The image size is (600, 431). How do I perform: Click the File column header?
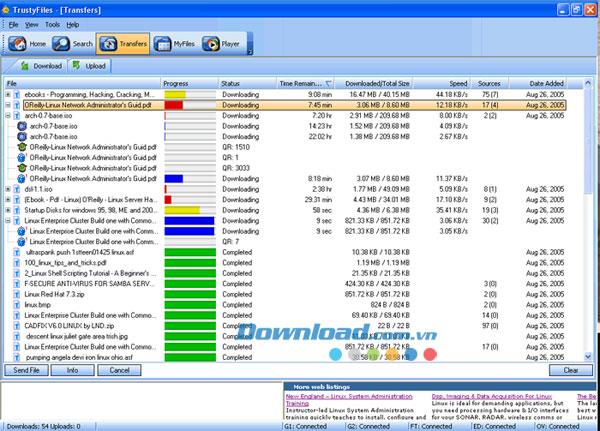[82, 83]
